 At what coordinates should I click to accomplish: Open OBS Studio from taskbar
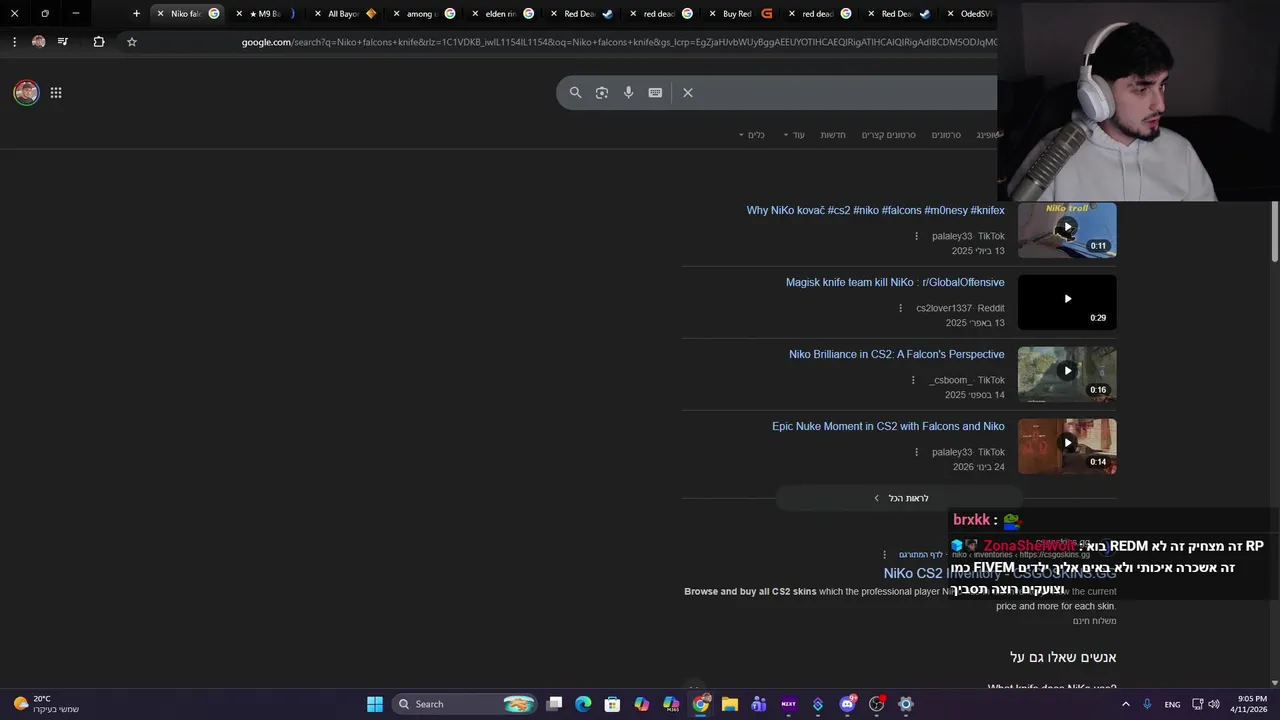click(x=877, y=704)
